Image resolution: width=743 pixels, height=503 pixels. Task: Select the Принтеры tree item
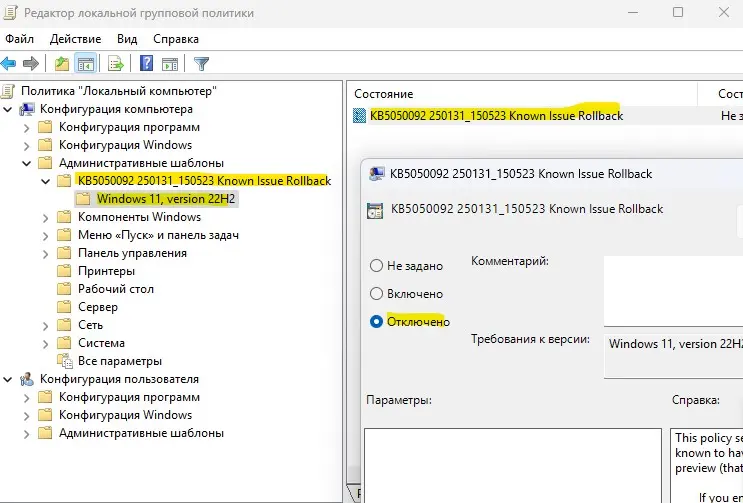tap(106, 271)
